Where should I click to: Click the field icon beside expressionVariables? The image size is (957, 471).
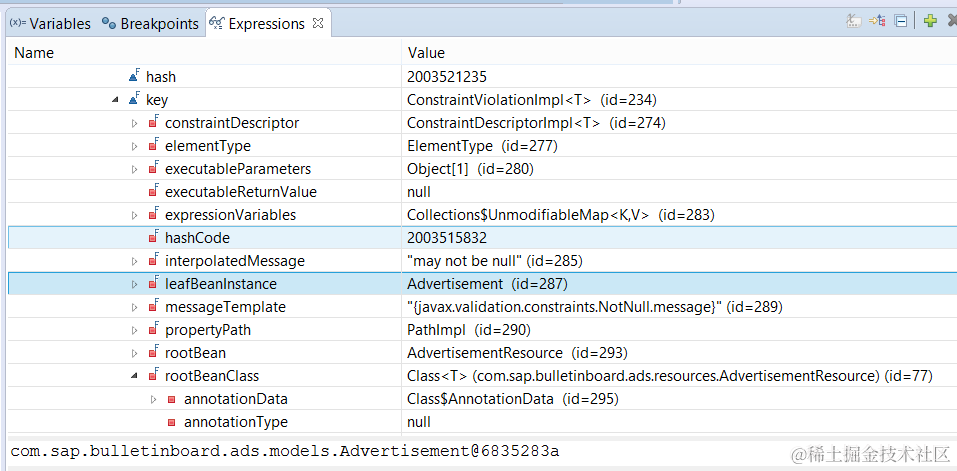pyautogui.click(x=154, y=215)
